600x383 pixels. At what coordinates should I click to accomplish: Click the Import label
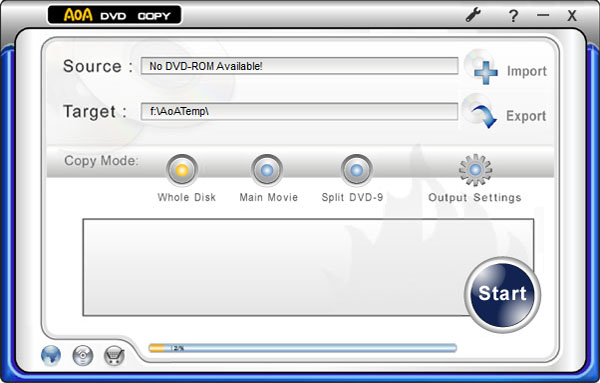[x=527, y=71]
